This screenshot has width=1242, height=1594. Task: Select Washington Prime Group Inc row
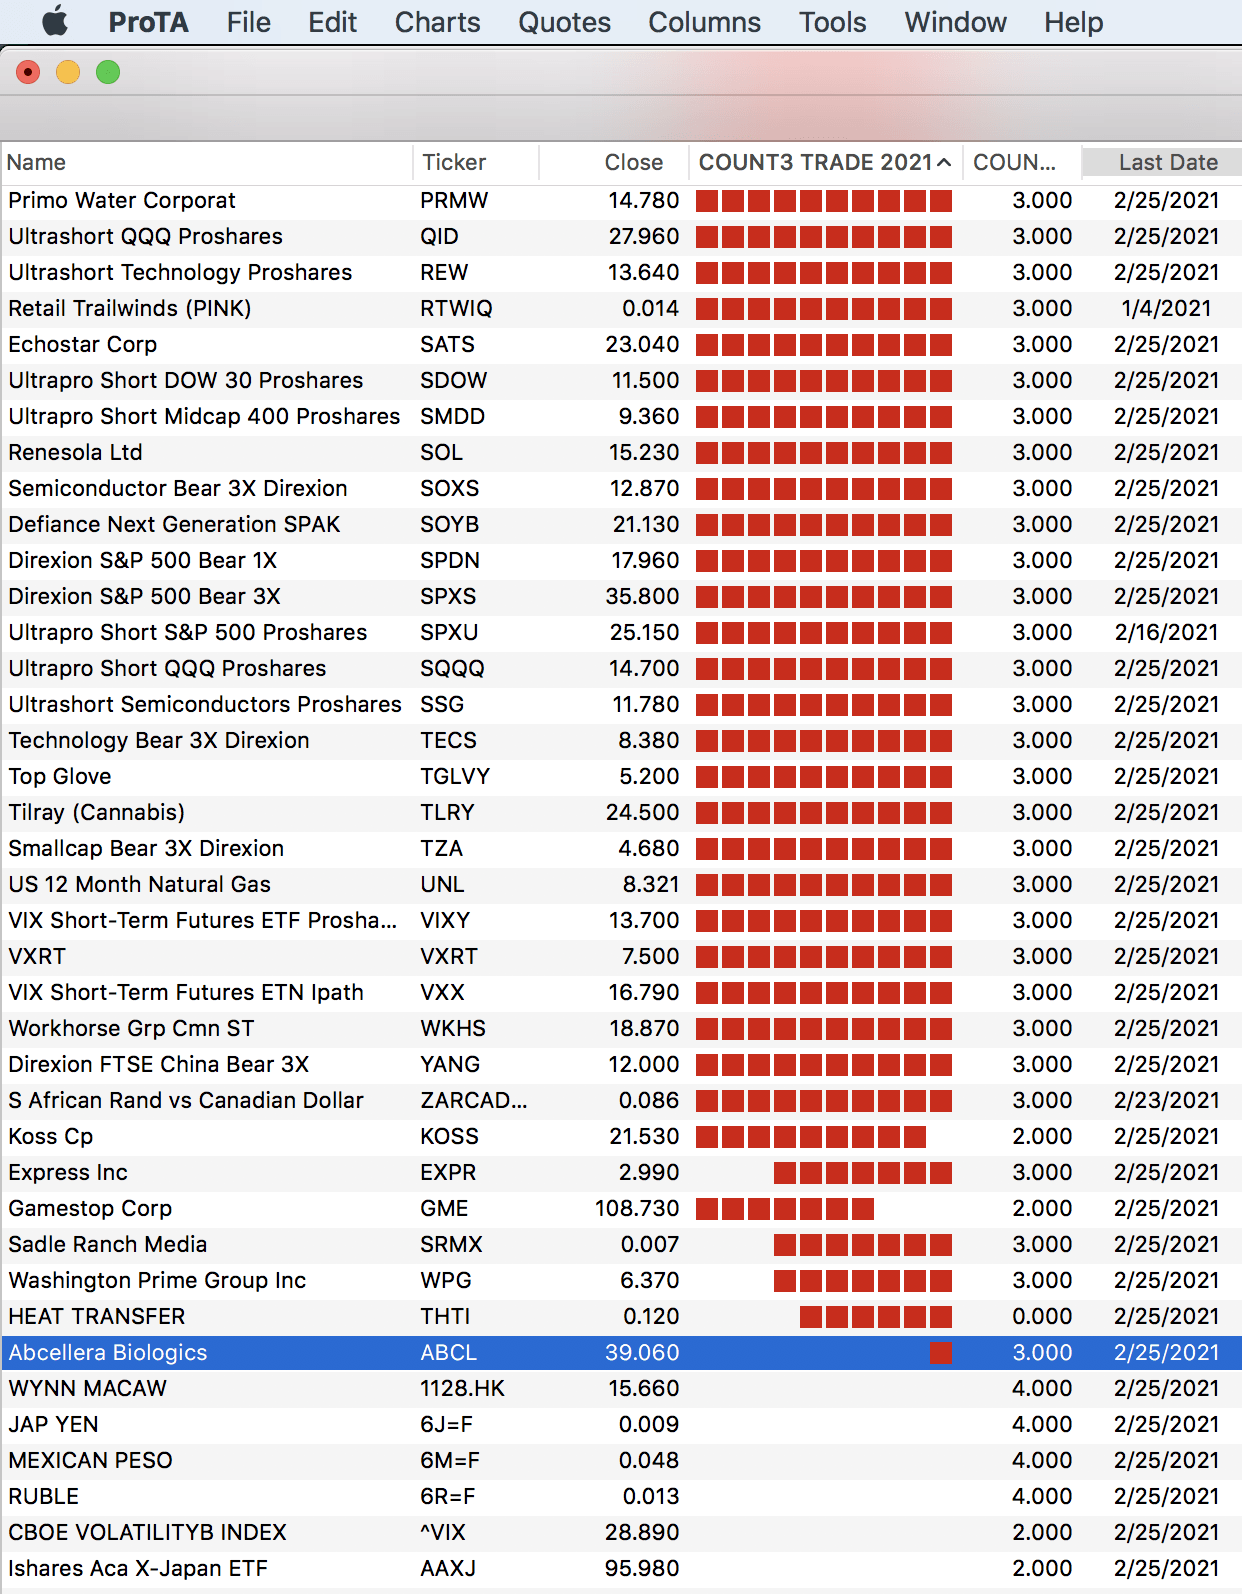(x=621, y=1280)
